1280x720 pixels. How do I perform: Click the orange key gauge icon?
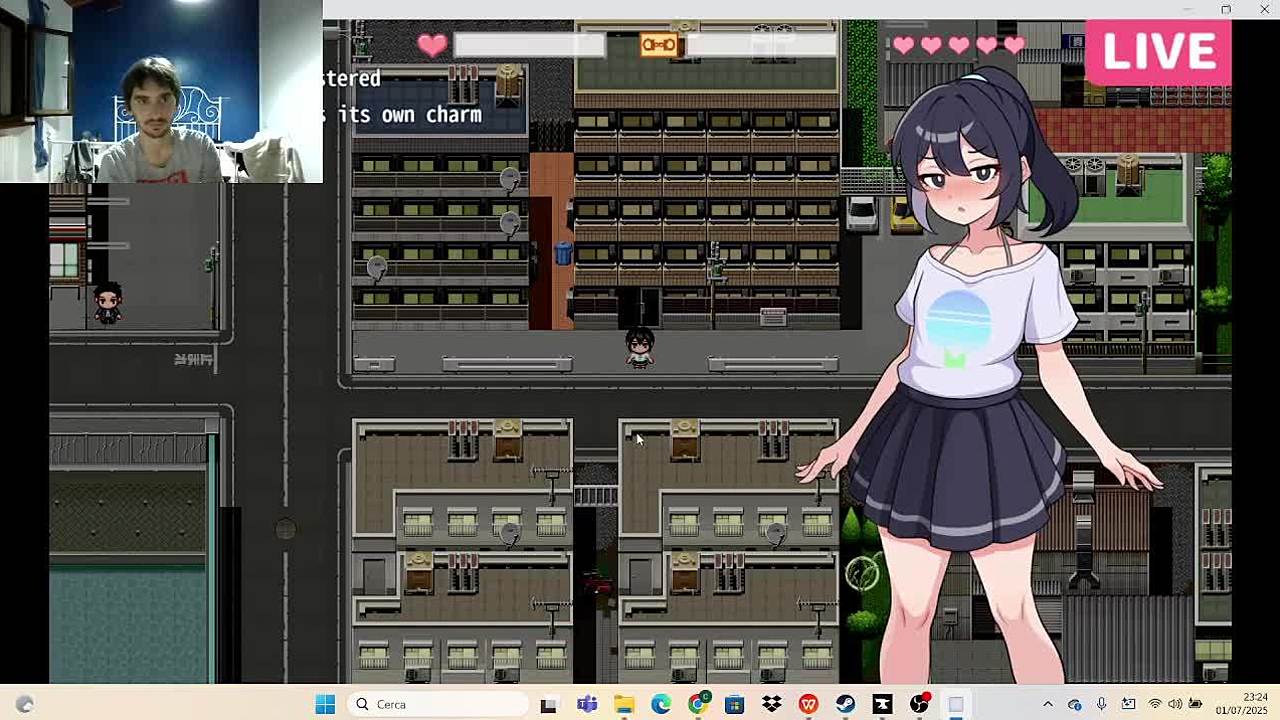659,45
